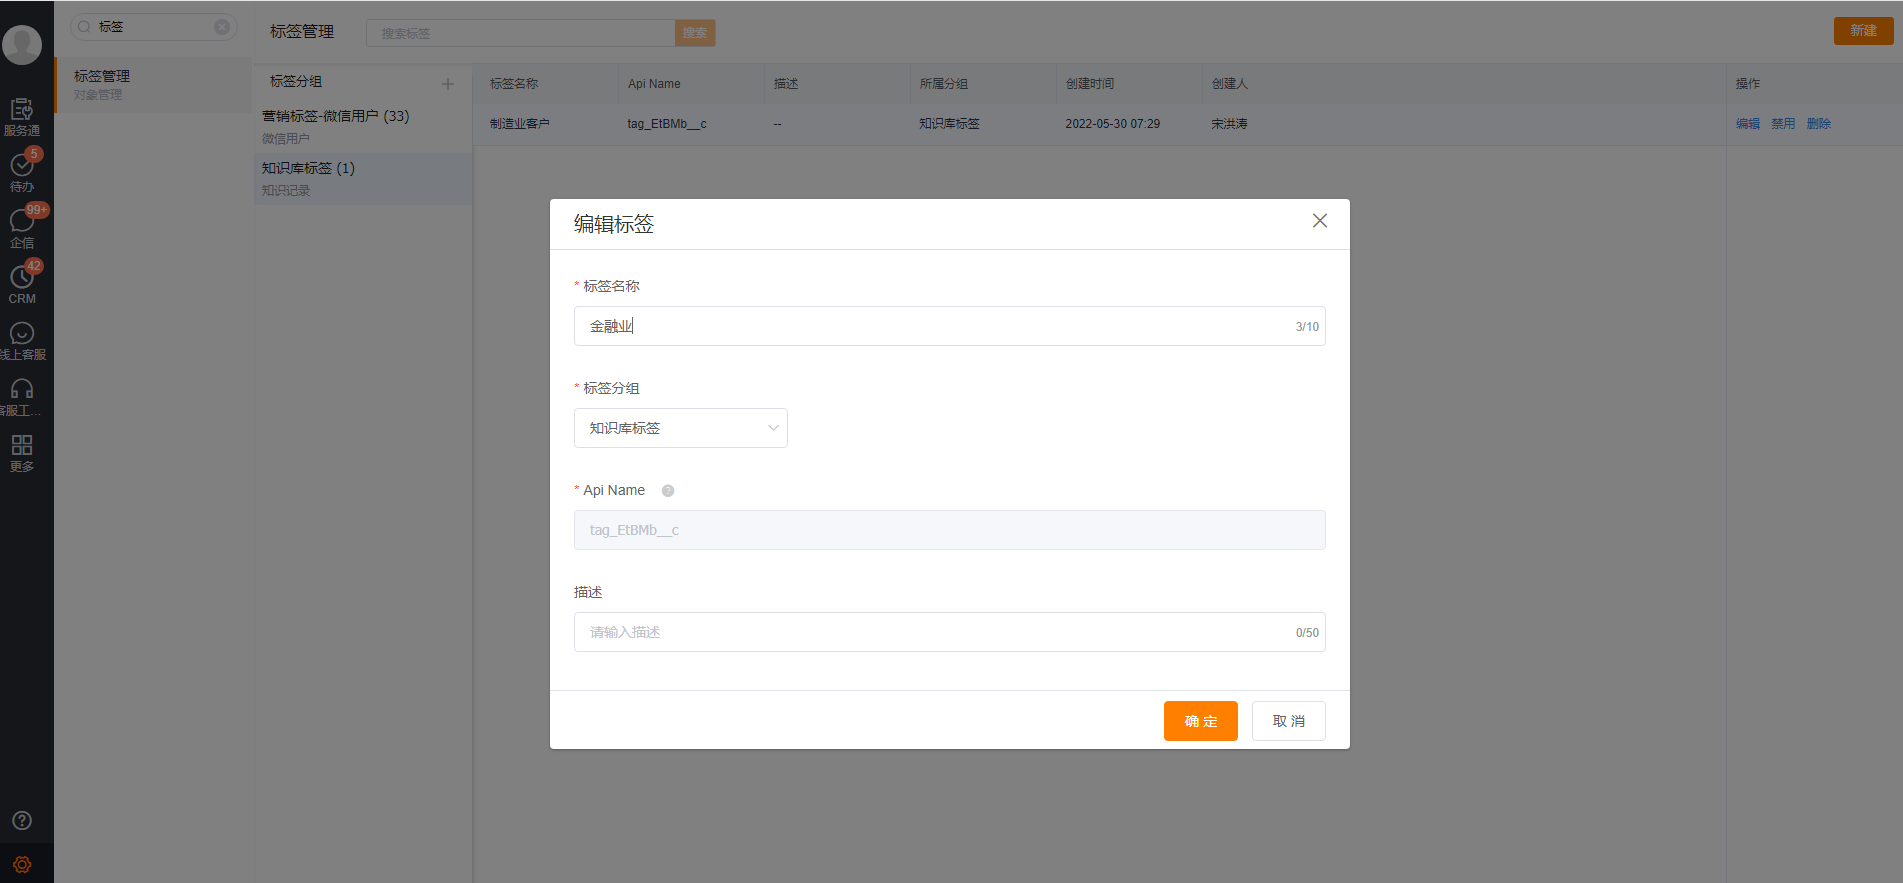Click the 2022-05-30 07:29 date cell
Viewport: 1903px width, 883px height.
click(x=1113, y=124)
